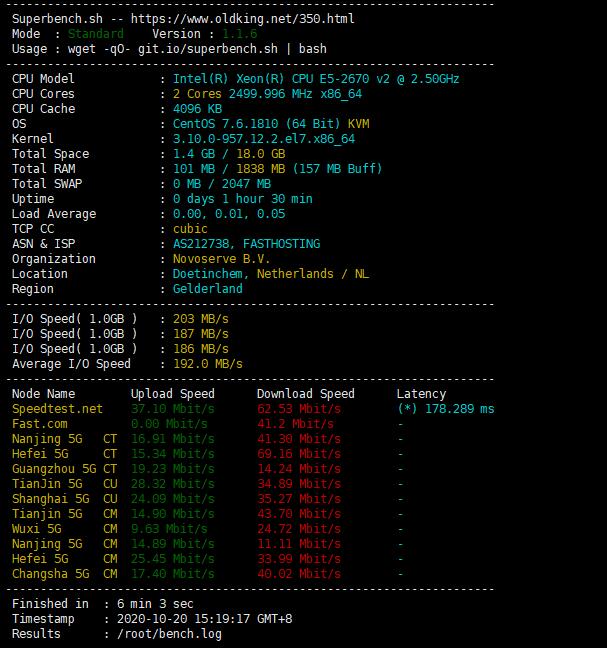Click the Average I/O Speed value
This screenshot has width=607, height=648.
[208, 364]
